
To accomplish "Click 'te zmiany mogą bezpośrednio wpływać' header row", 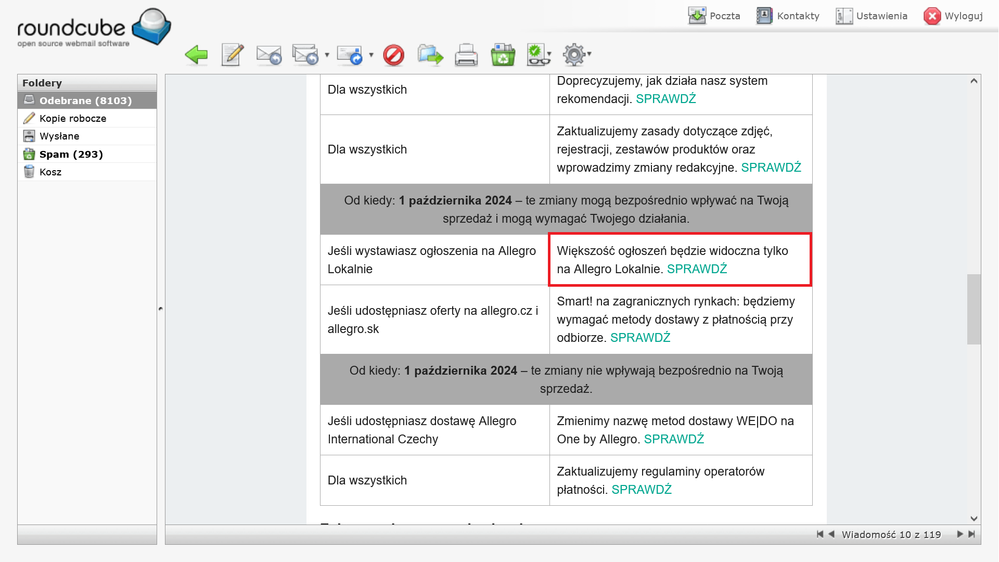I will (566, 209).
